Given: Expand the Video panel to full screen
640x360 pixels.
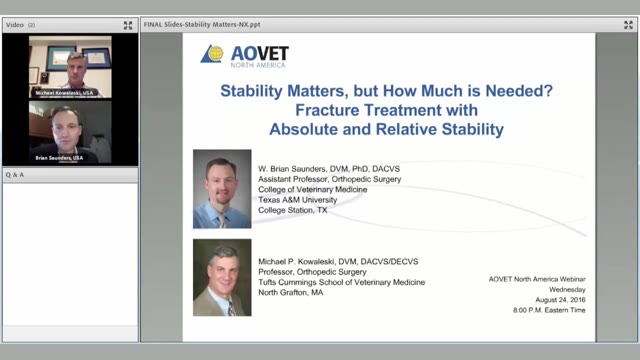Looking at the screenshot, I should (x=128, y=25).
